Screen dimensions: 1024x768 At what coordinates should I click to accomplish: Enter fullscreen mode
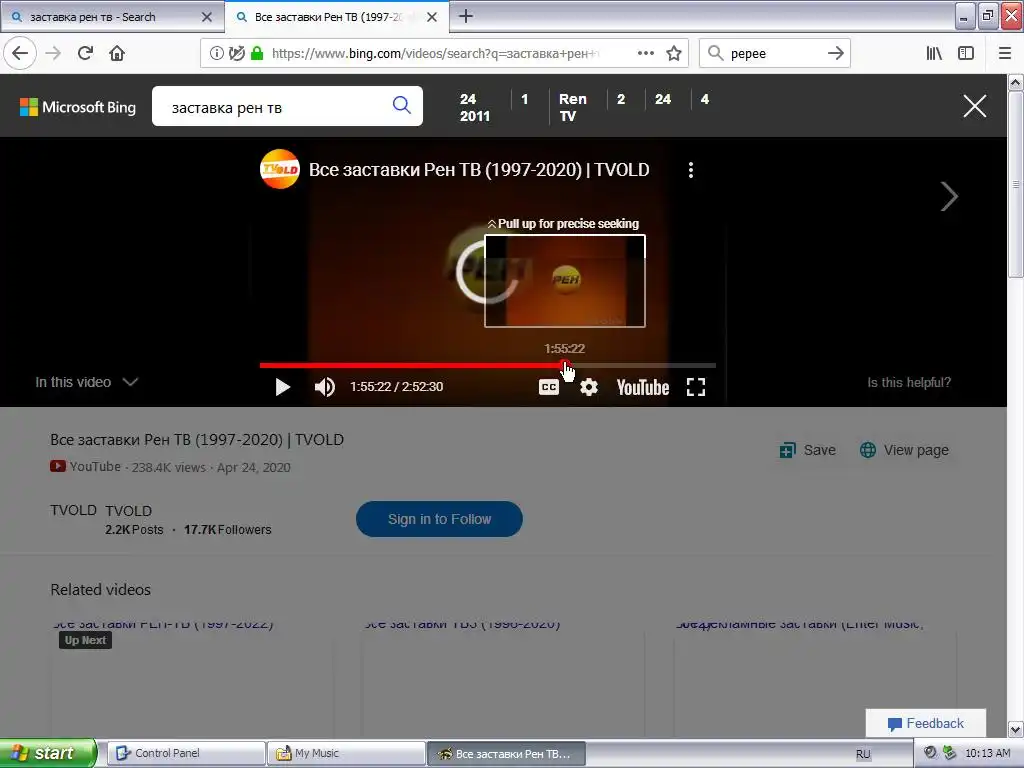point(696,387)
